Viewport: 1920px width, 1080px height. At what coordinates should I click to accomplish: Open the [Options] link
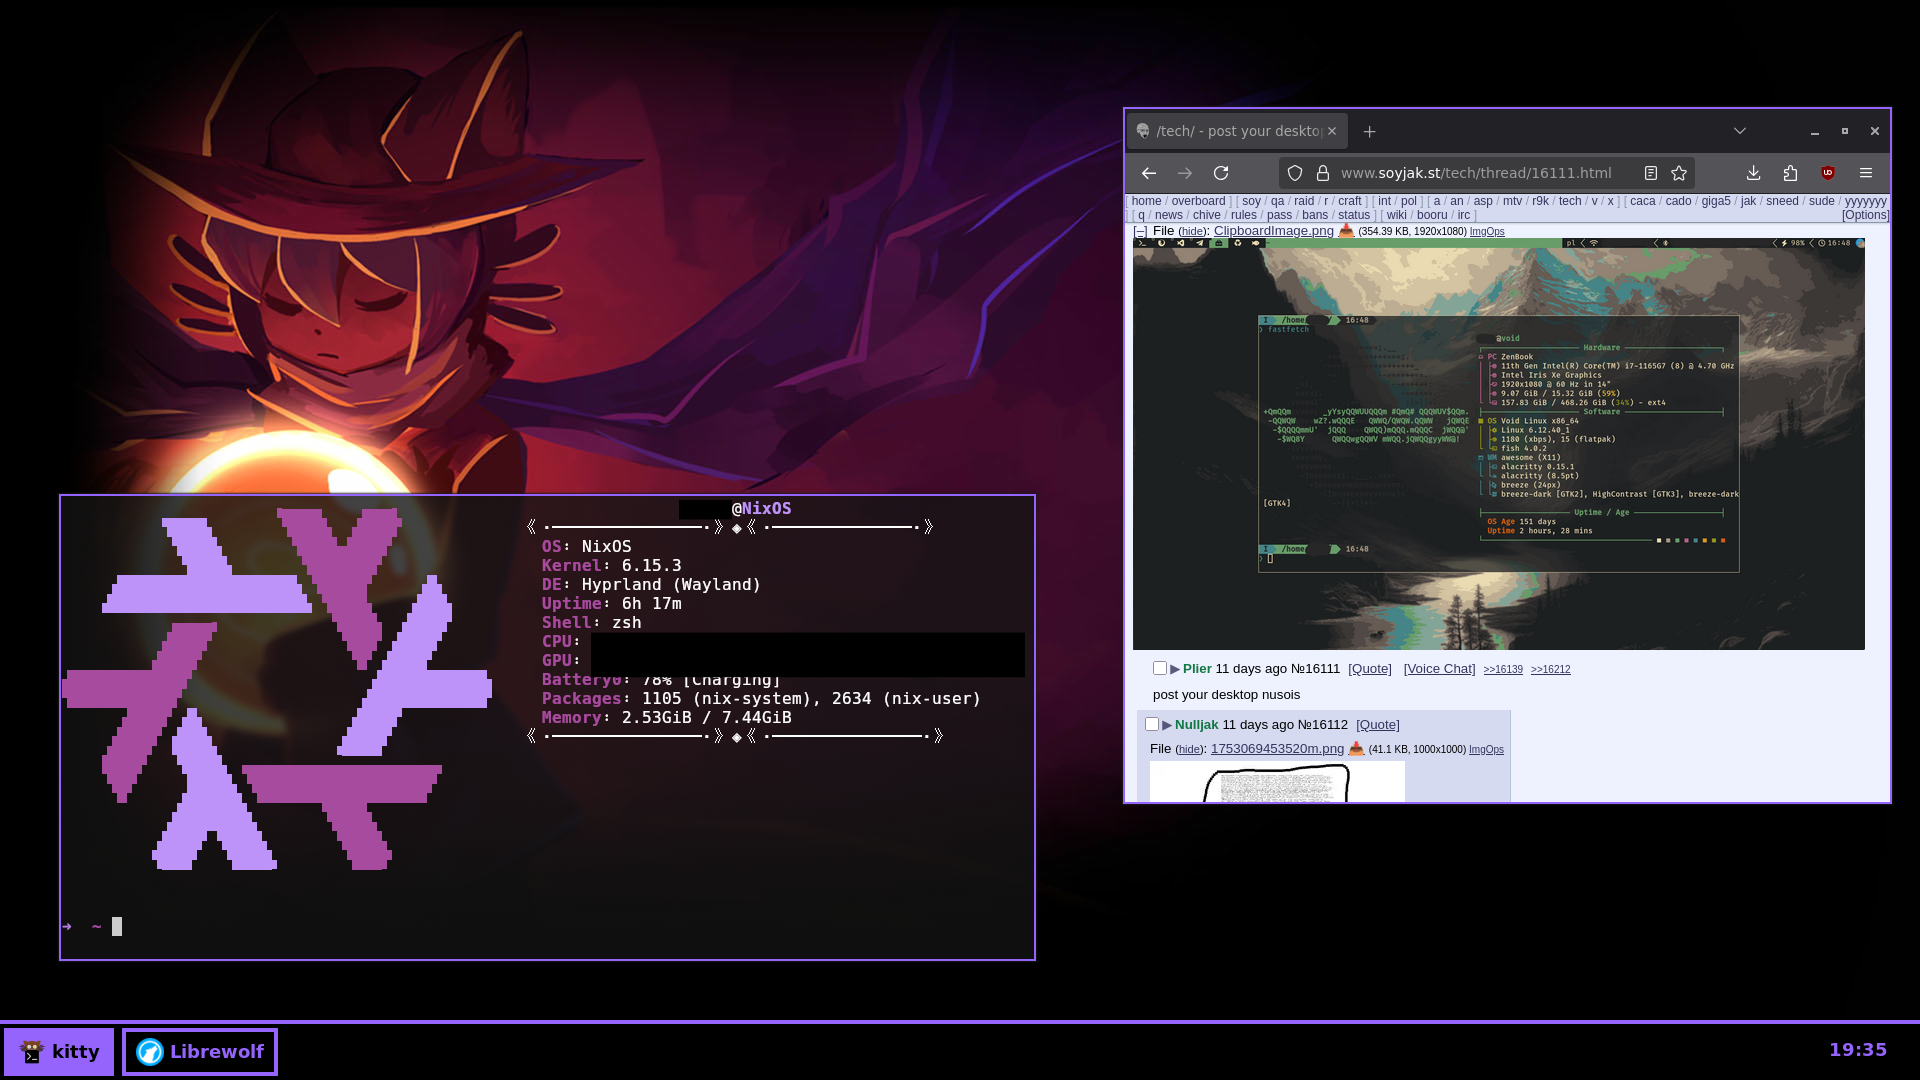pos(1865,215)
